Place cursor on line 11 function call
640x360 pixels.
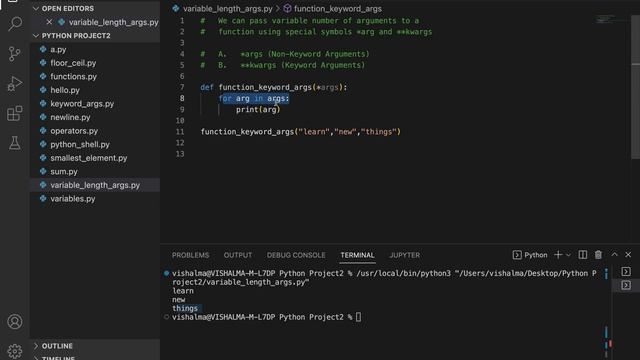(300, 131)
